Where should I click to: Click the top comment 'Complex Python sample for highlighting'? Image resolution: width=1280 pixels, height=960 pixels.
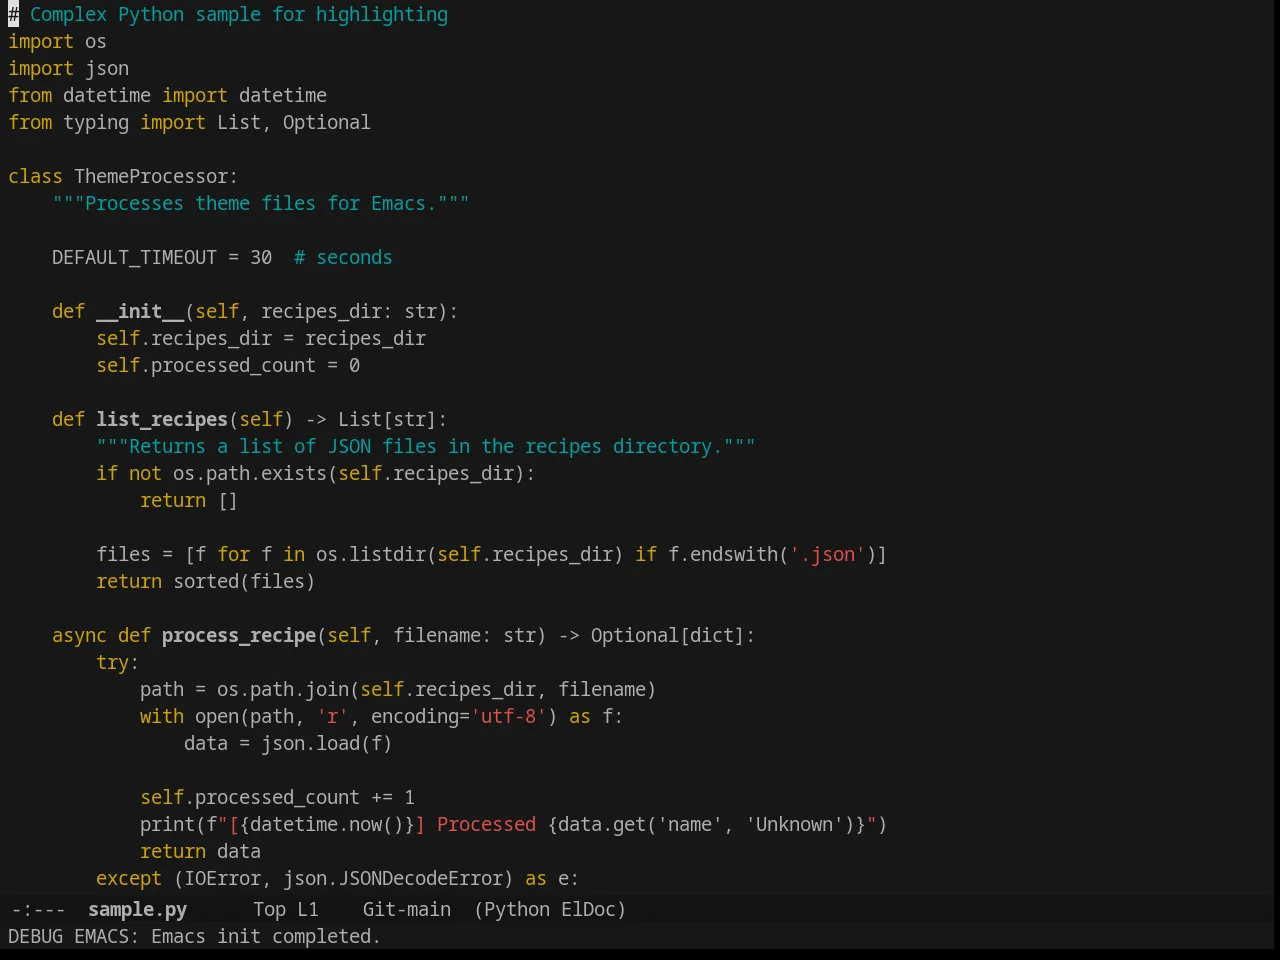pyautogui.click(x=239, y=14)
